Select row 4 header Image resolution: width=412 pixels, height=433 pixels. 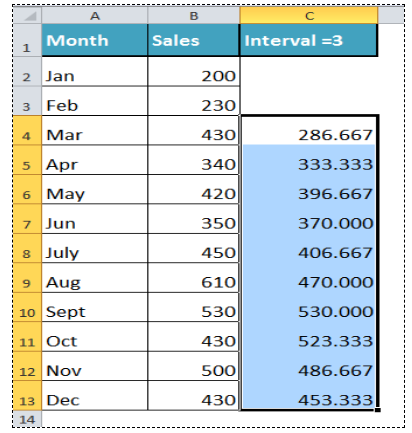coord(28,130)
